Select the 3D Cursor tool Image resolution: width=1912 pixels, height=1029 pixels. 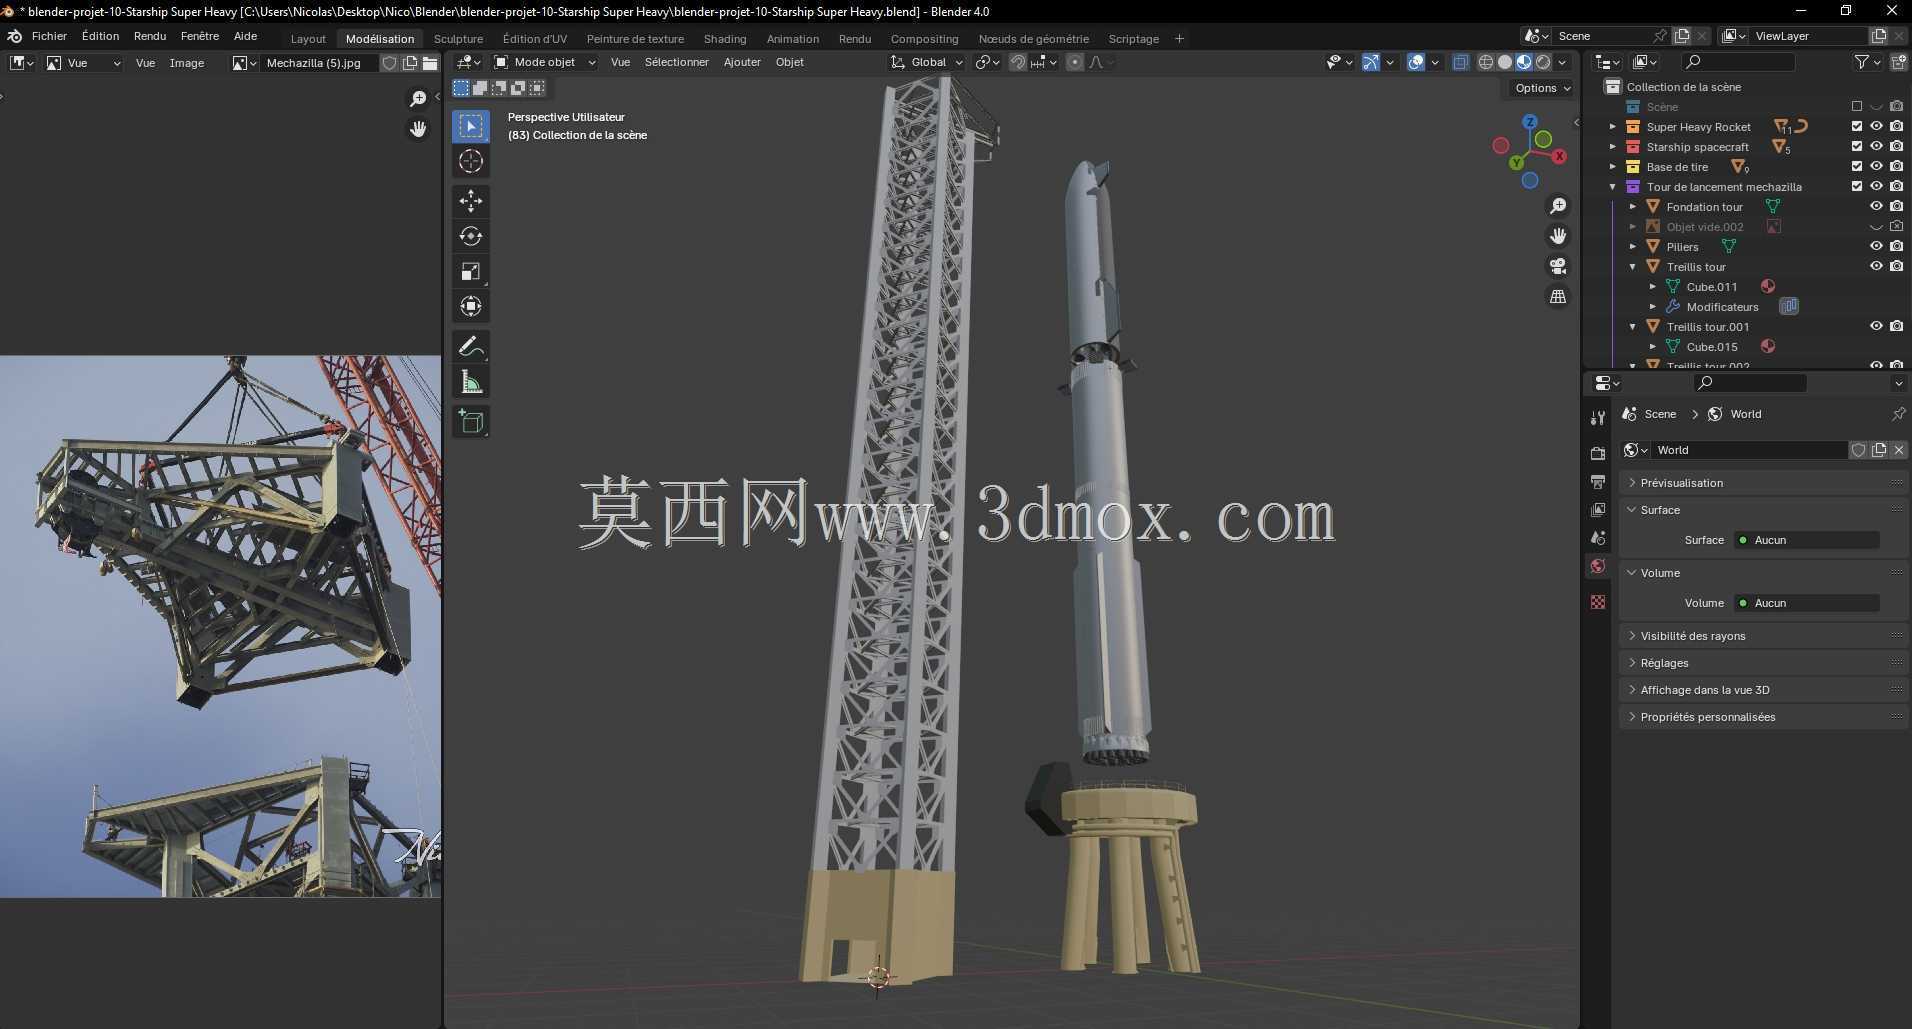pyautogui.click(x=471, y=161)
